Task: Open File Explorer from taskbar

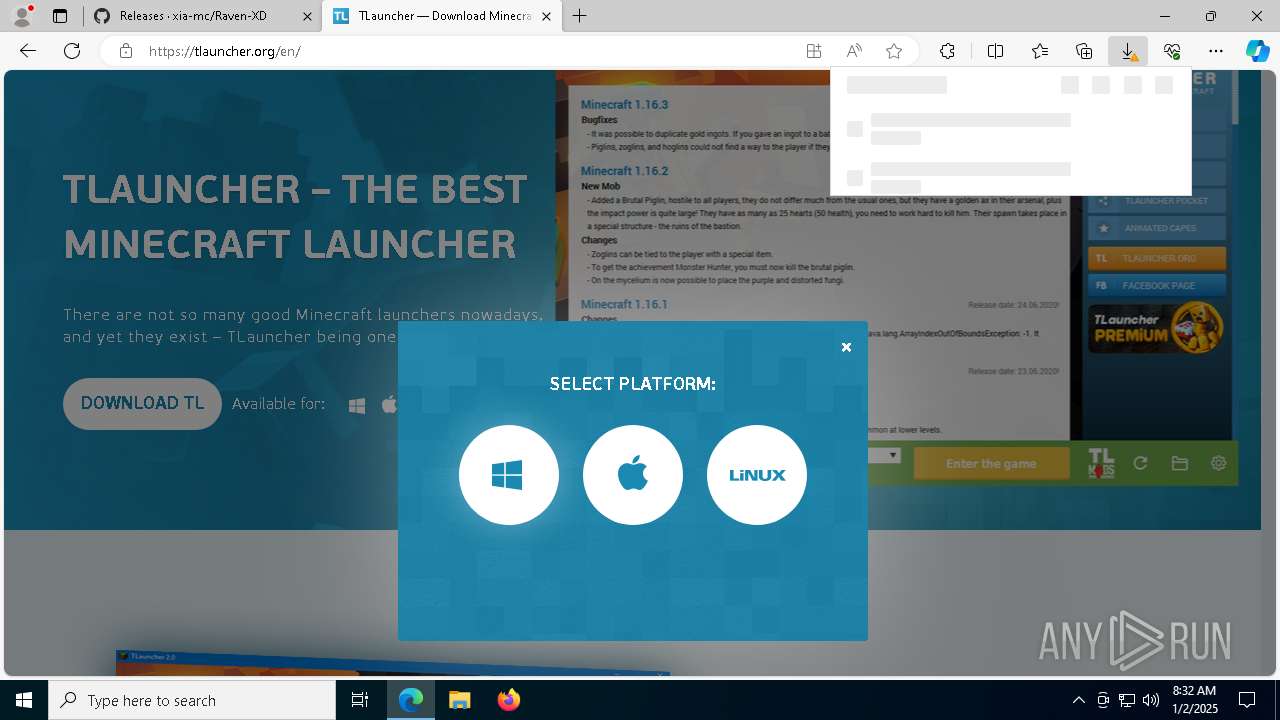Action: [x=459, y=700]
